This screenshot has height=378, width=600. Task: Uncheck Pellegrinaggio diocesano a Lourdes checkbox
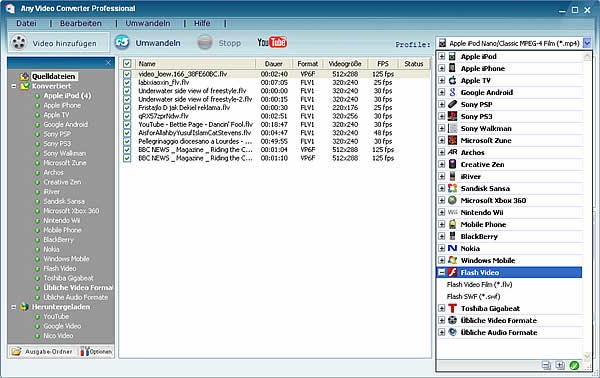(127, 141)
